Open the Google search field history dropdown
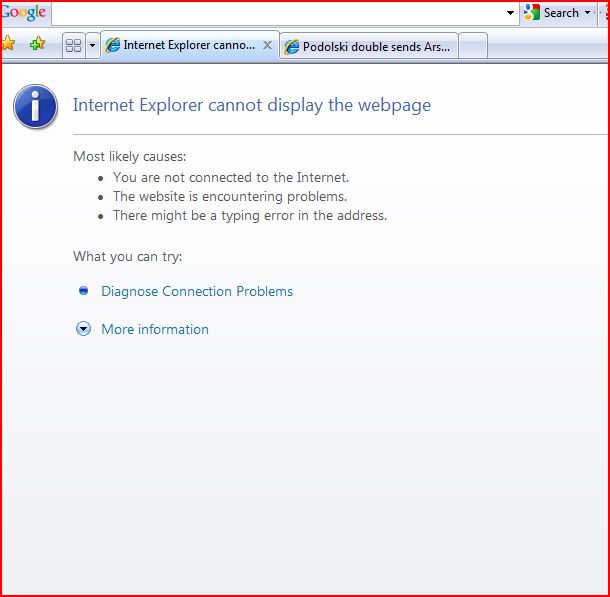Image resolution: width=610 pixels, height=597 pixels. tap(510, 13)
